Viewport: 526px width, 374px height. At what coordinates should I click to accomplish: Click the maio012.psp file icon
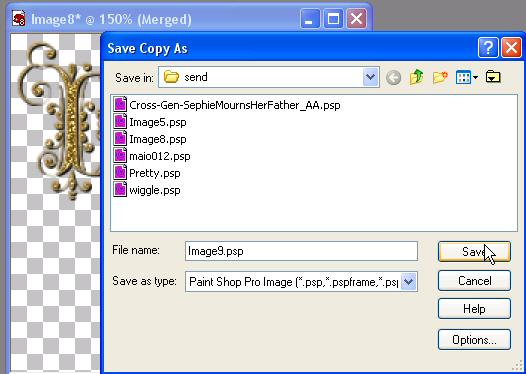point(120,155)
